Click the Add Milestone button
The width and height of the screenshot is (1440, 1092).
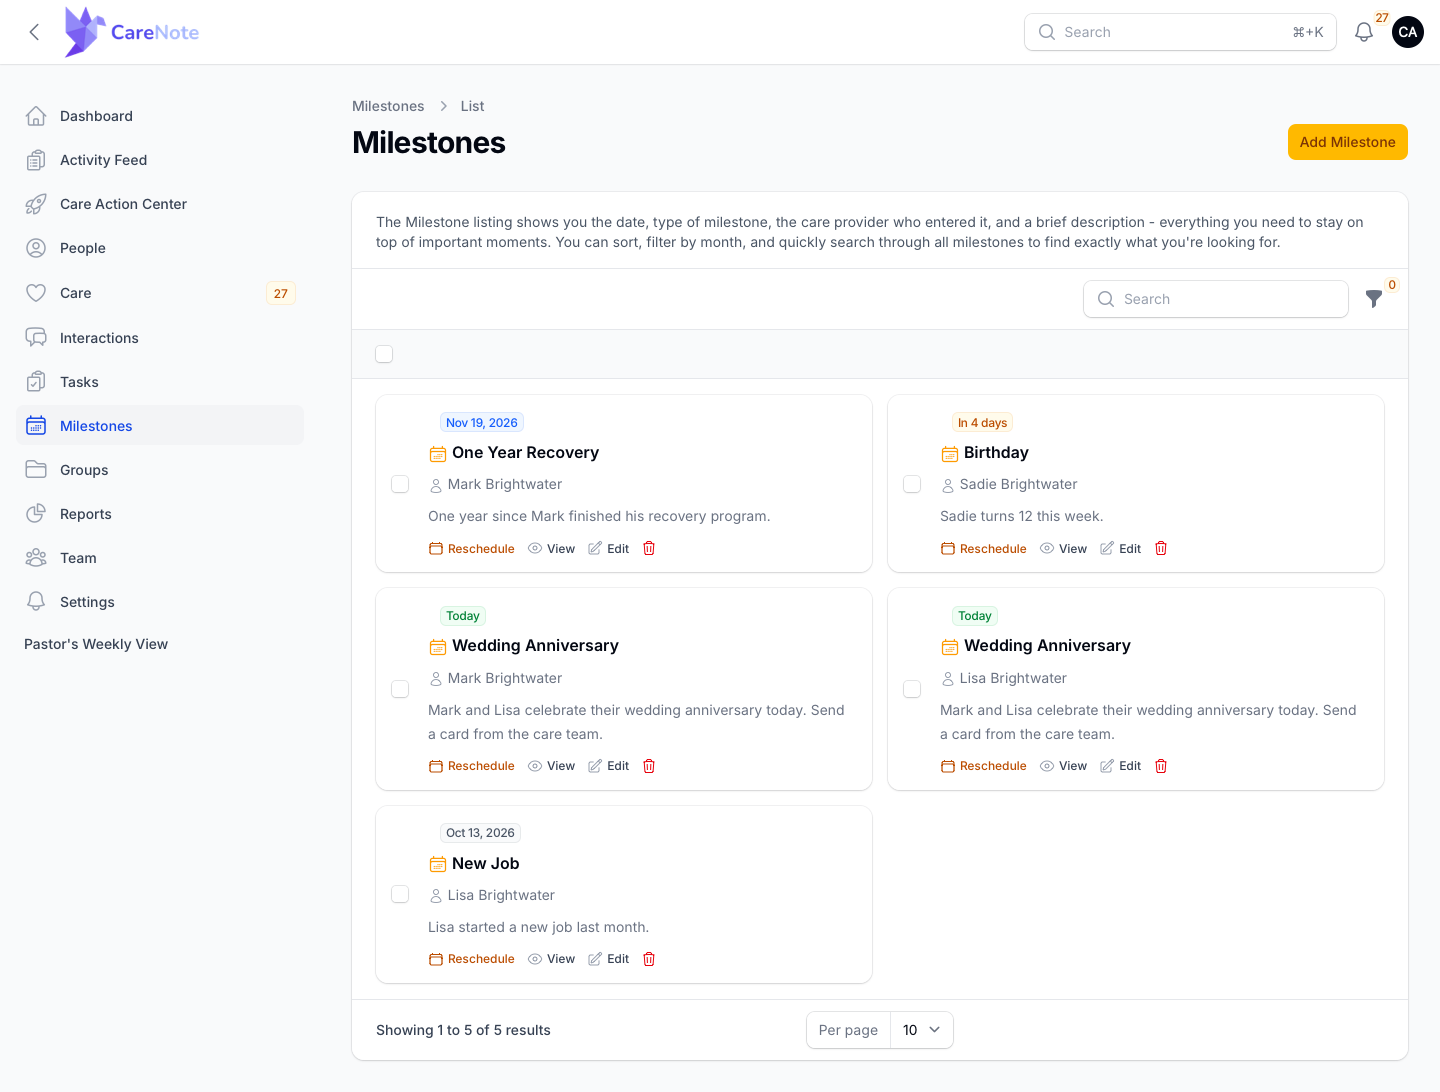click(1347, 142)
